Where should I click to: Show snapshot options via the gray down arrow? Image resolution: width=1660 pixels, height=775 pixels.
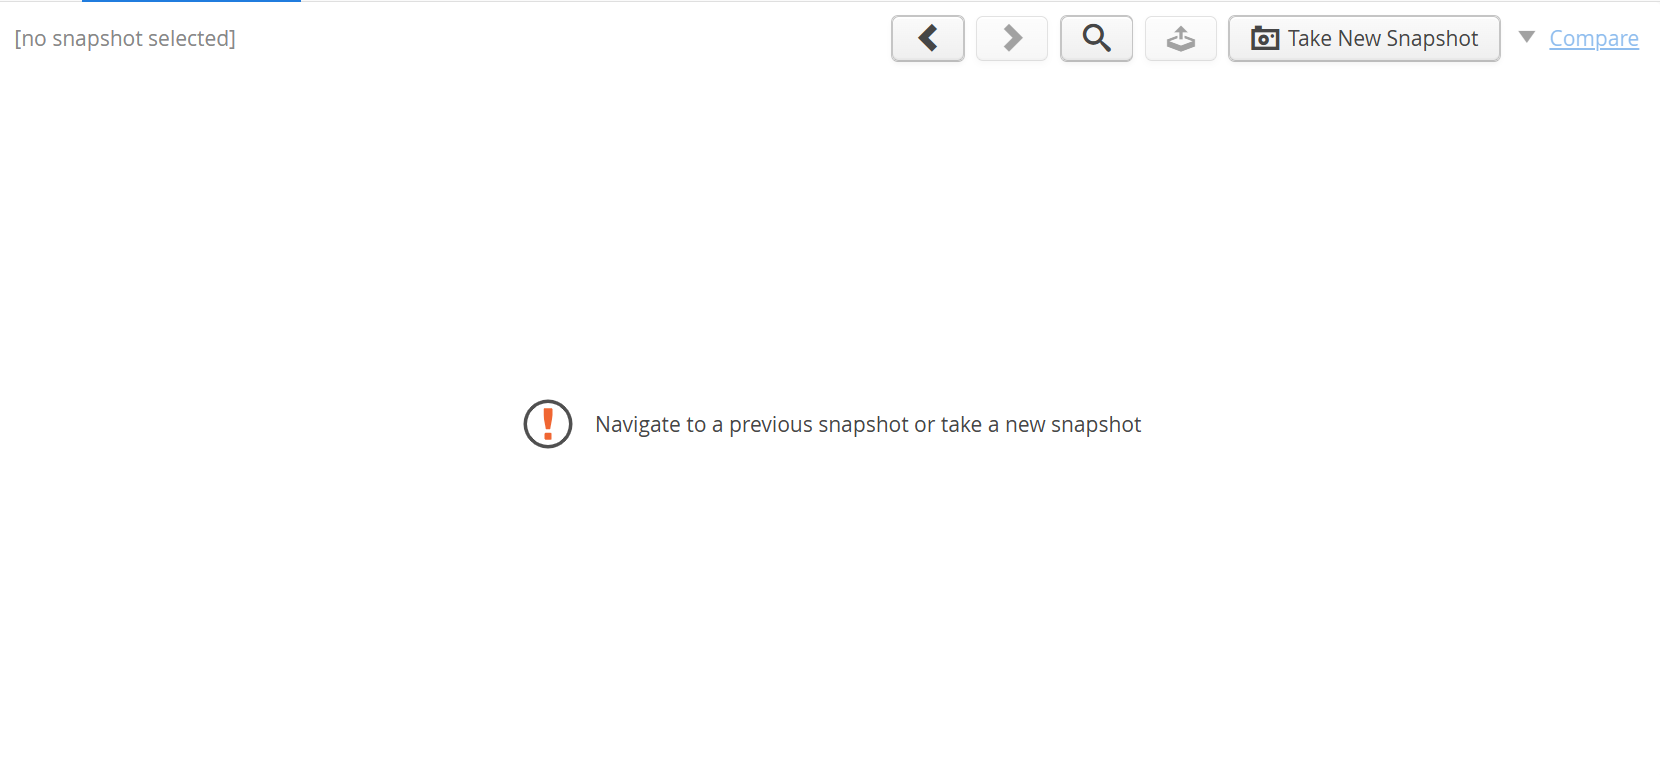tap(1526, 37)
